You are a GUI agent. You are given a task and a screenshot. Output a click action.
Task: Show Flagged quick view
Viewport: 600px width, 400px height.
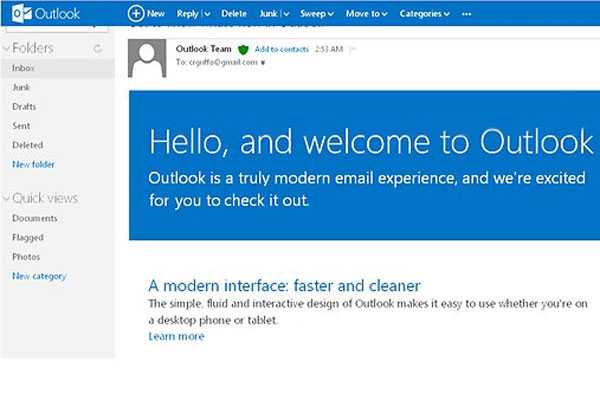click(x=28, y=237)
